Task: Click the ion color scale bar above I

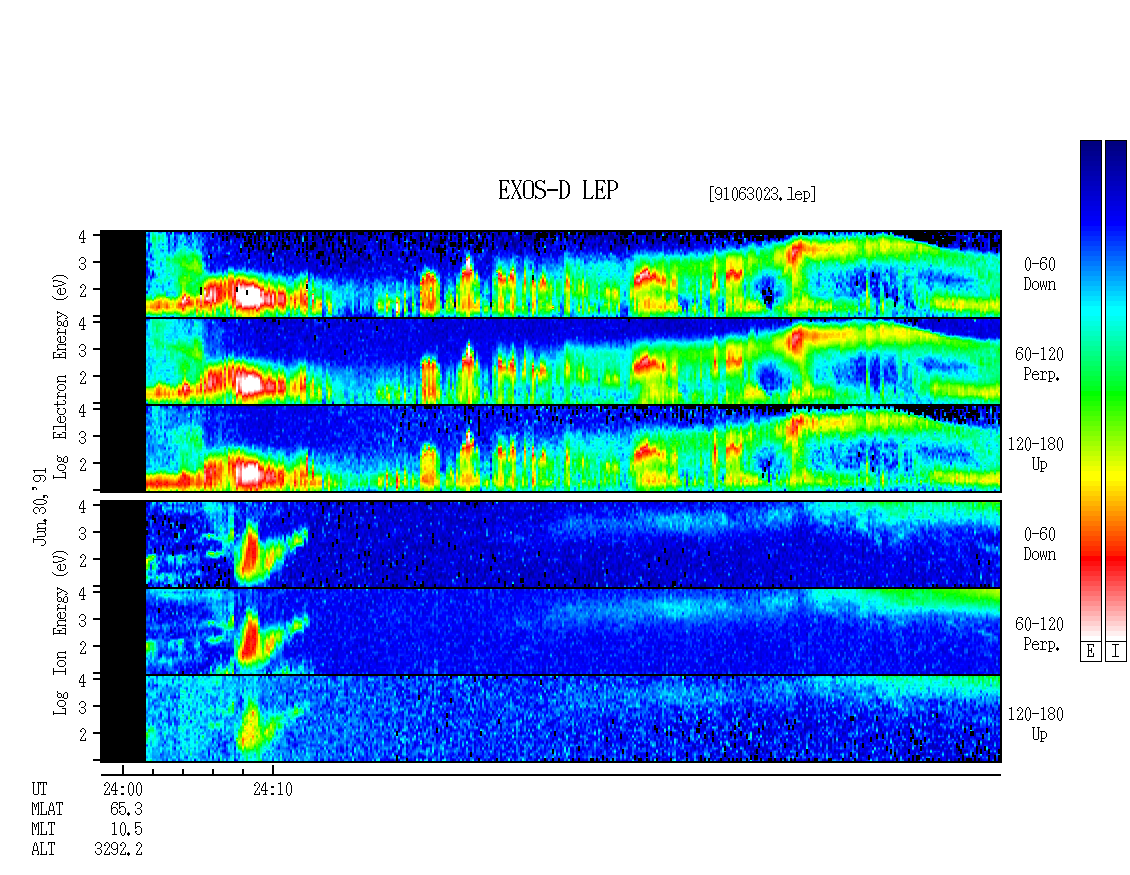Action: click(x=1116, y=390)
